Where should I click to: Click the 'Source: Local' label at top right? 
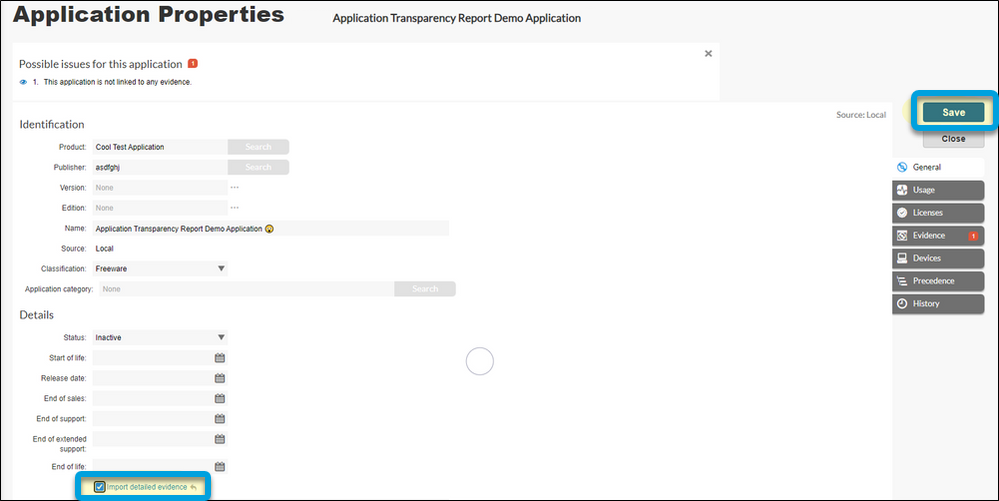861,115
